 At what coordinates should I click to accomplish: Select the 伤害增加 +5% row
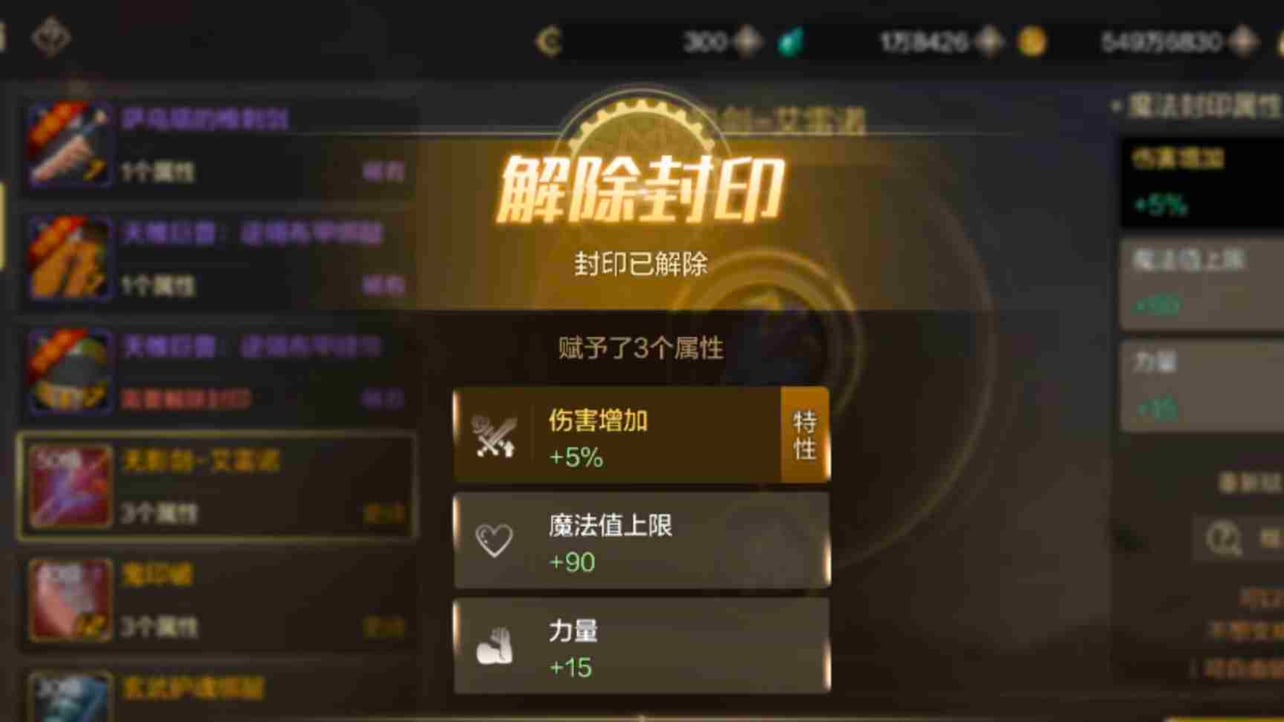click(x=641, y=436)
